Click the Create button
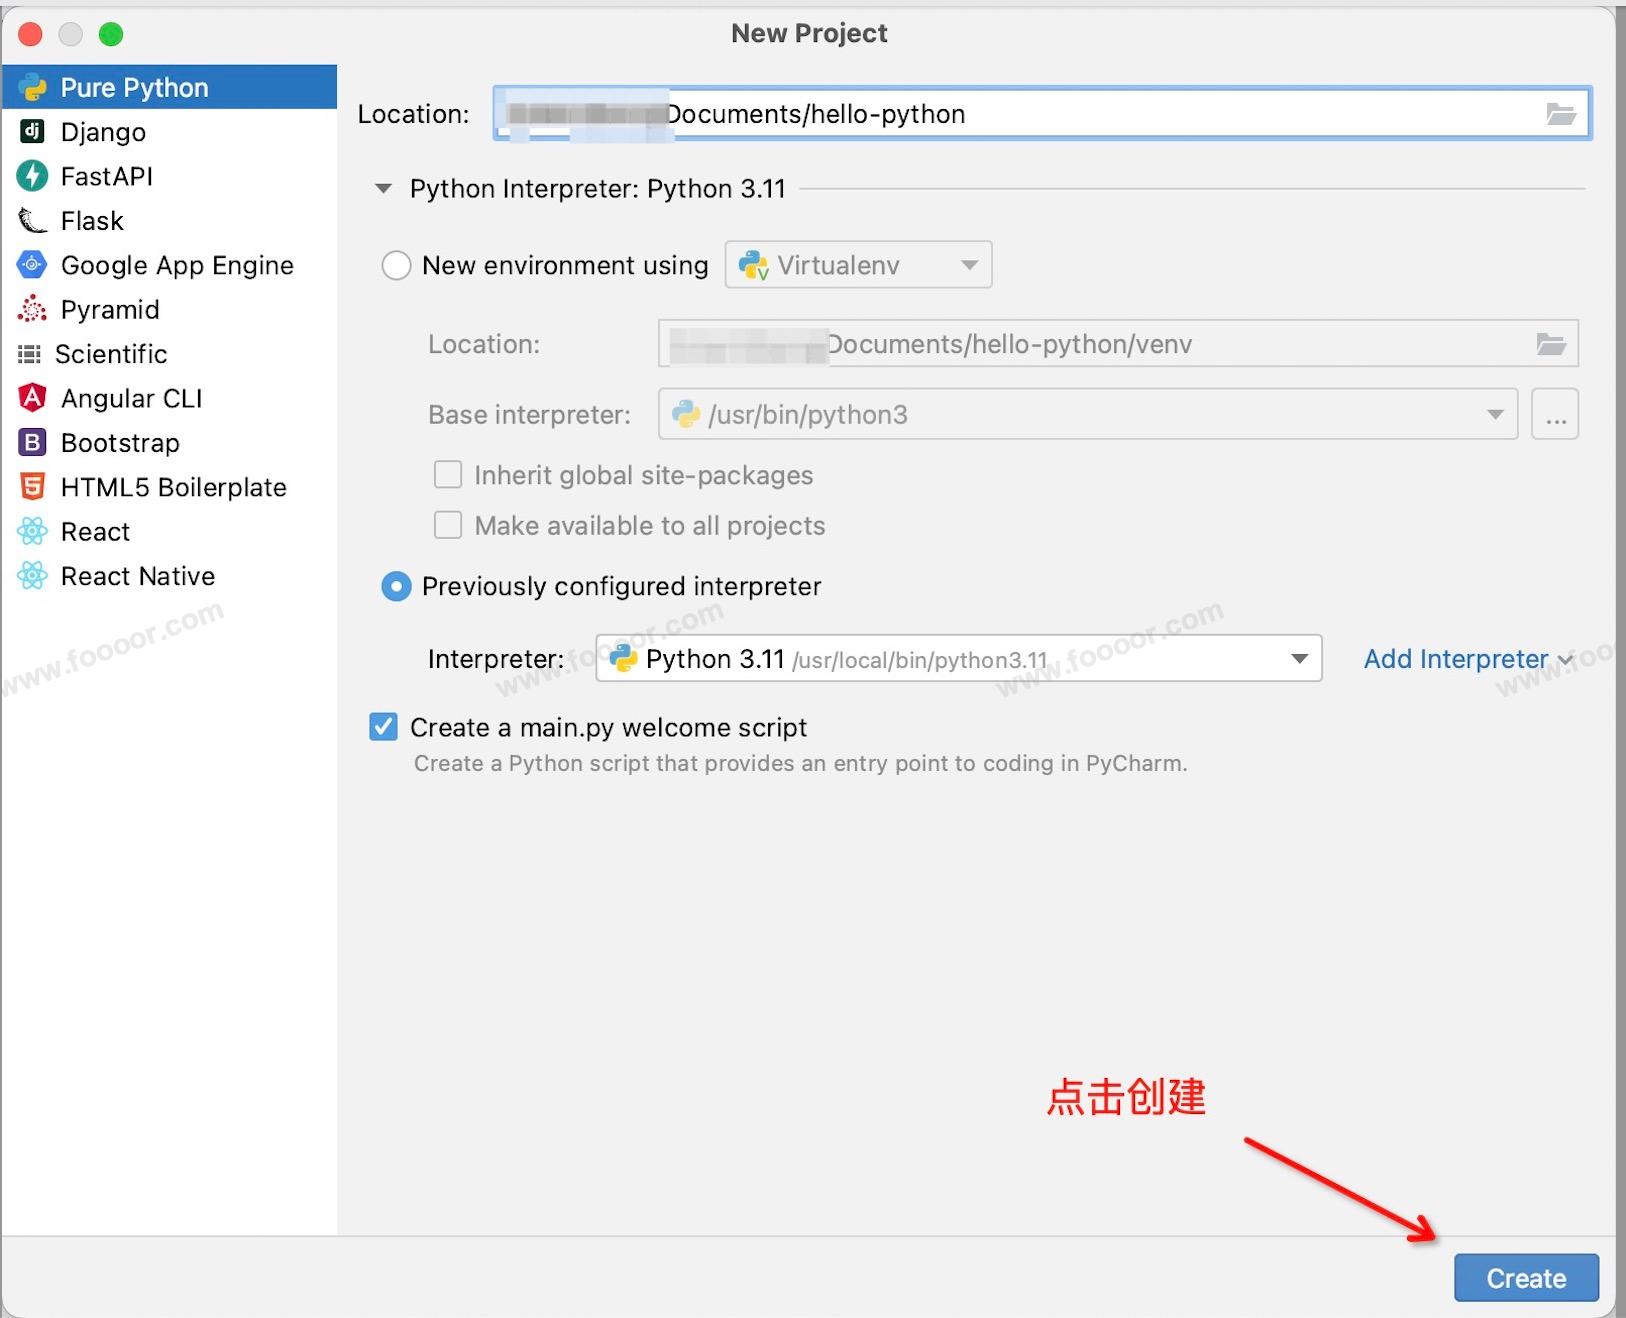The height and width of the screenshot is (1318, 1626). pos(1525,1278)
